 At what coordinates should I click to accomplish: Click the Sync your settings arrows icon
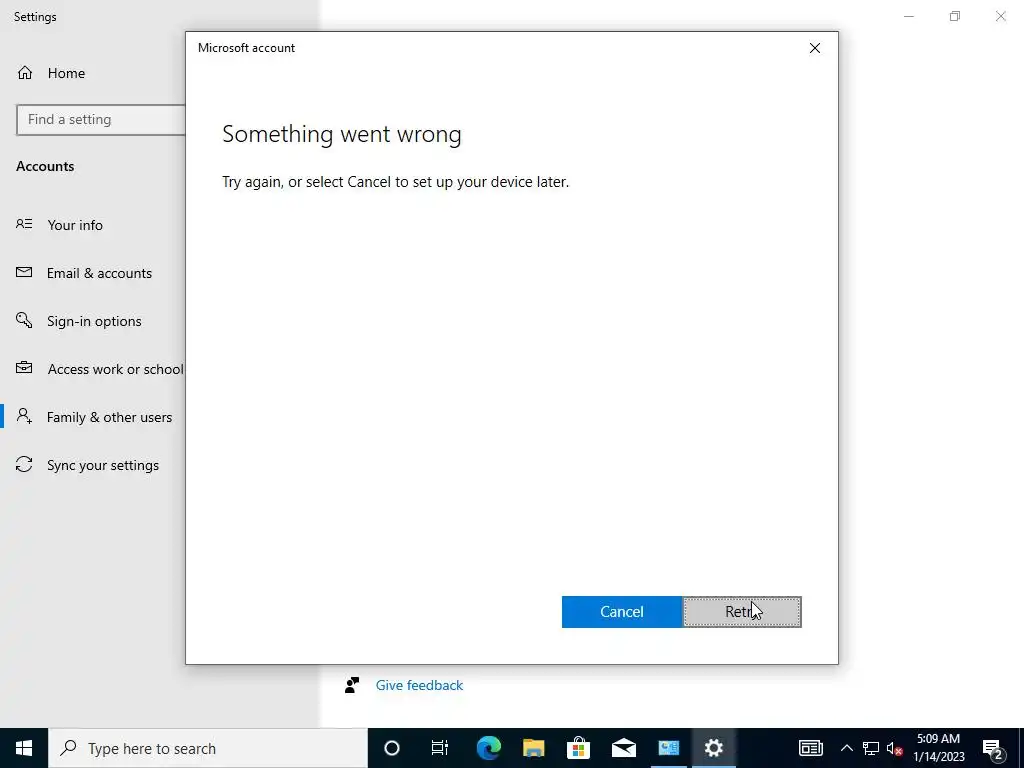click(24, 464)
